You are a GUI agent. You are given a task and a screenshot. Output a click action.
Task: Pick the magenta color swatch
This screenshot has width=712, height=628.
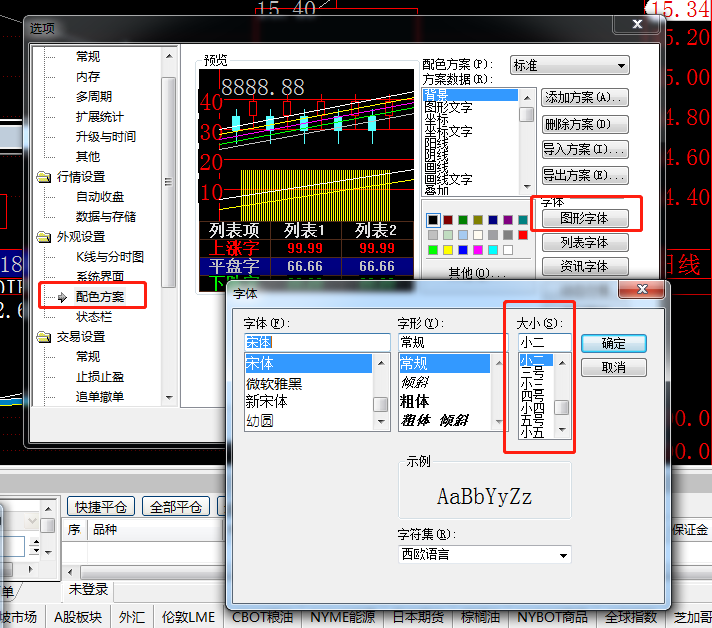point(478,250)
